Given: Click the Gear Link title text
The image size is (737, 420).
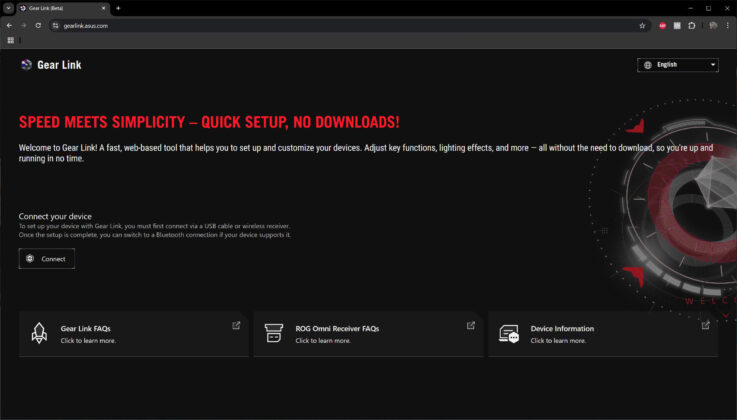Looking at the screenshot, I should point(59,65).
